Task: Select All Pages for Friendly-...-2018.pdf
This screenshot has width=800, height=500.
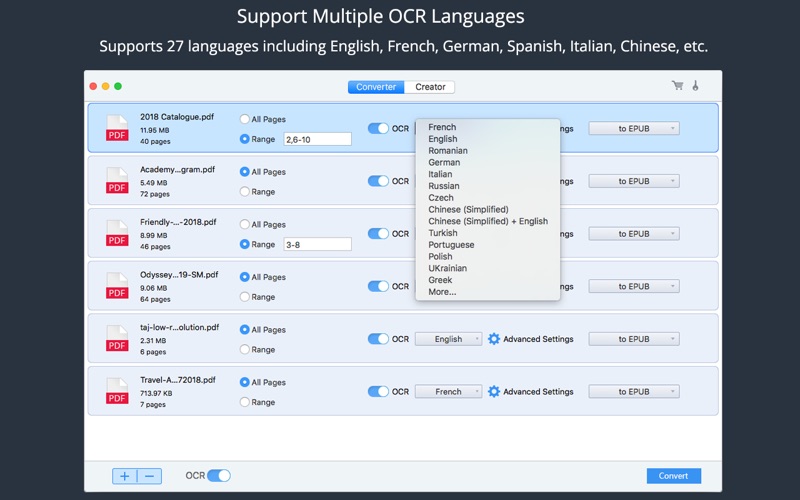Action: 245,225
